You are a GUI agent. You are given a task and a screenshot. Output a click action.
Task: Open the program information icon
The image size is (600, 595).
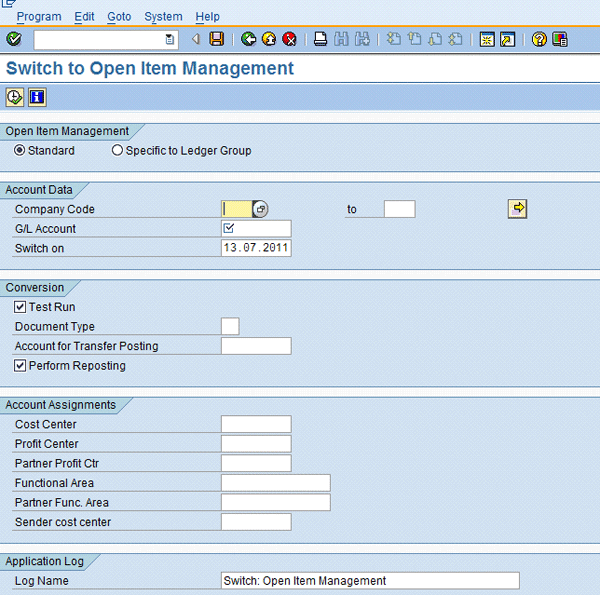click(37, 97)
